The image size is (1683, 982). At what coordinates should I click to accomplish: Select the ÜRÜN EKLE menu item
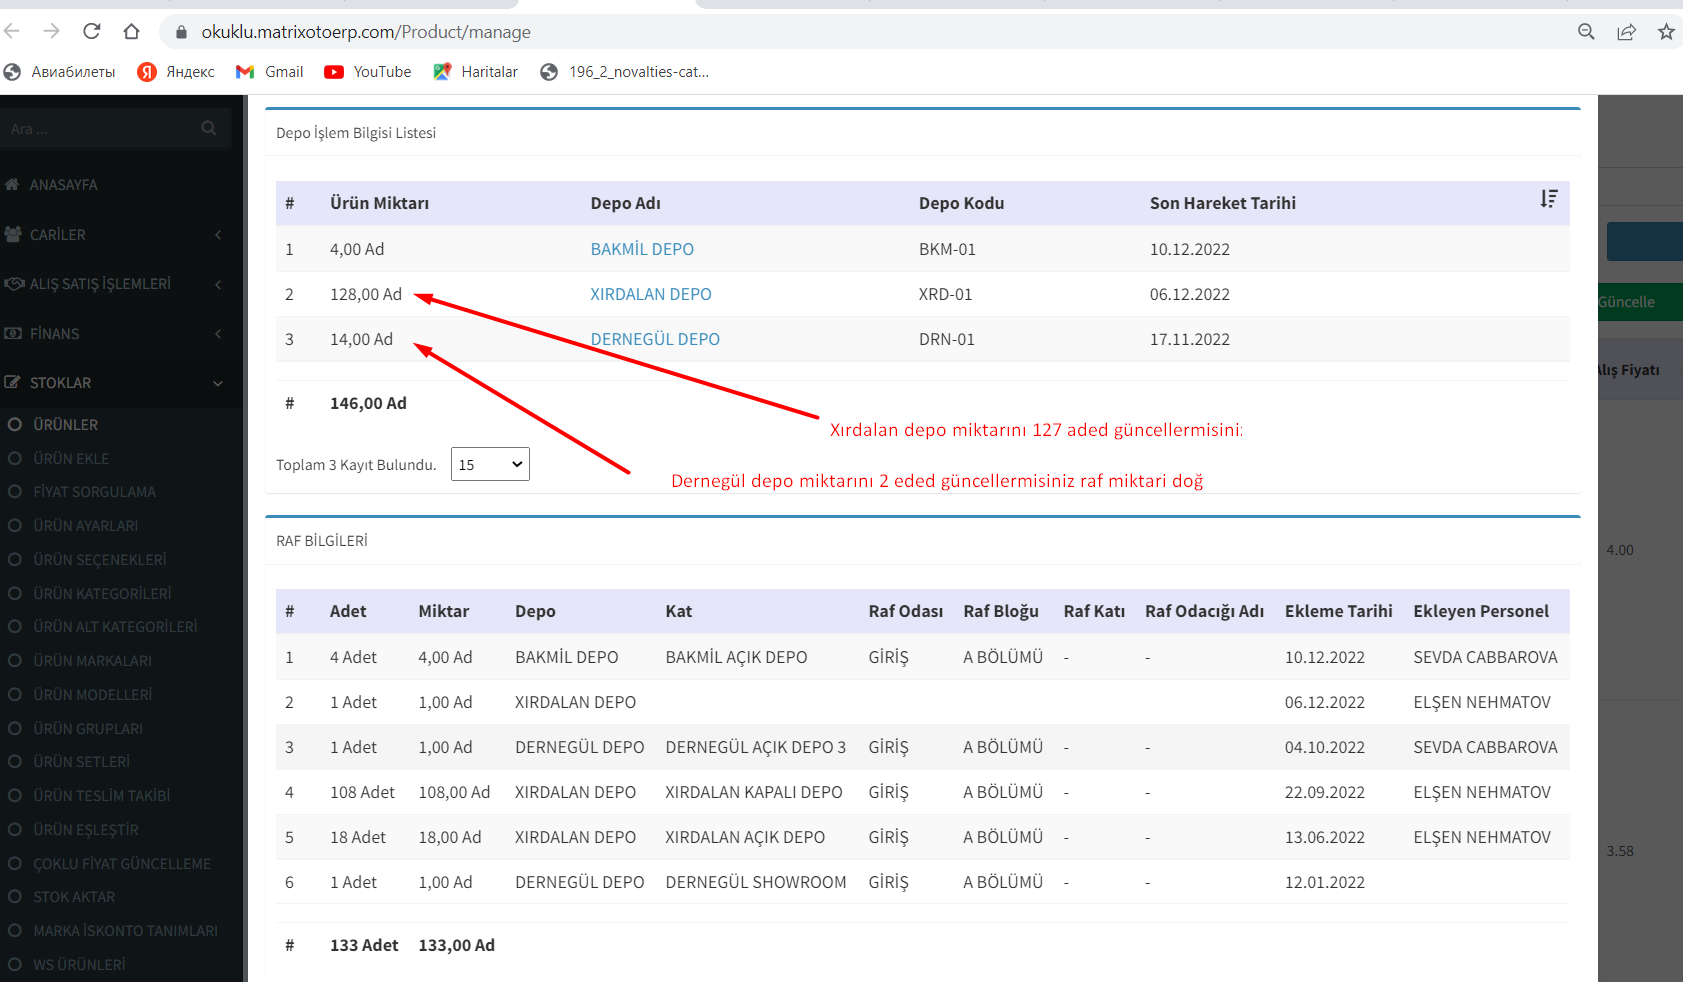[71, 459]
